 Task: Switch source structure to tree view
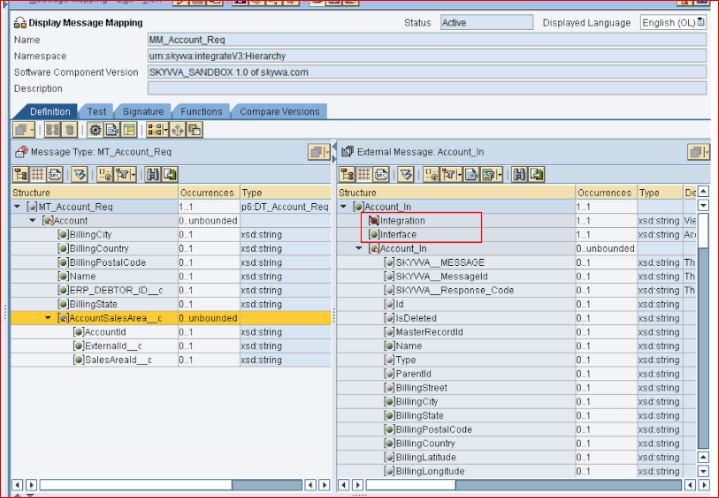point(20,174)
